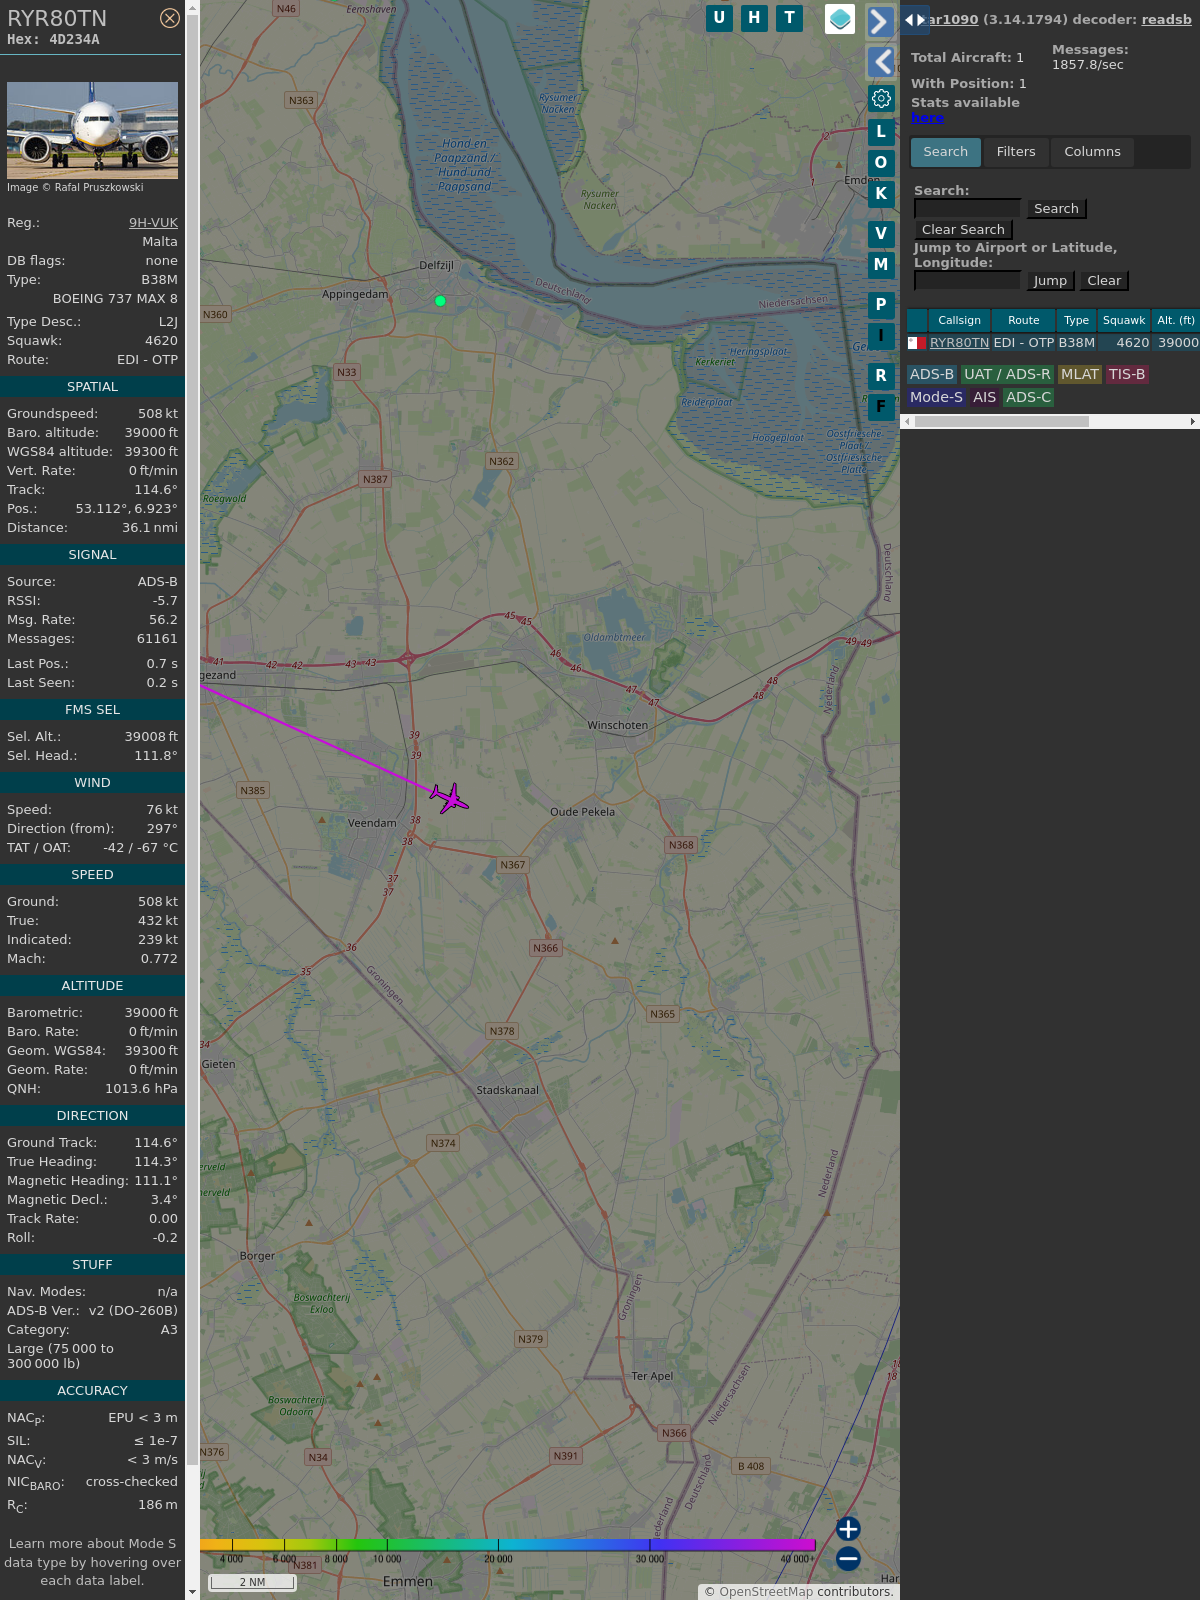The height and width of the screenshot is (1600, 1200).
Task: Open the 9H-VUK registration link
Action: point(153,223)
